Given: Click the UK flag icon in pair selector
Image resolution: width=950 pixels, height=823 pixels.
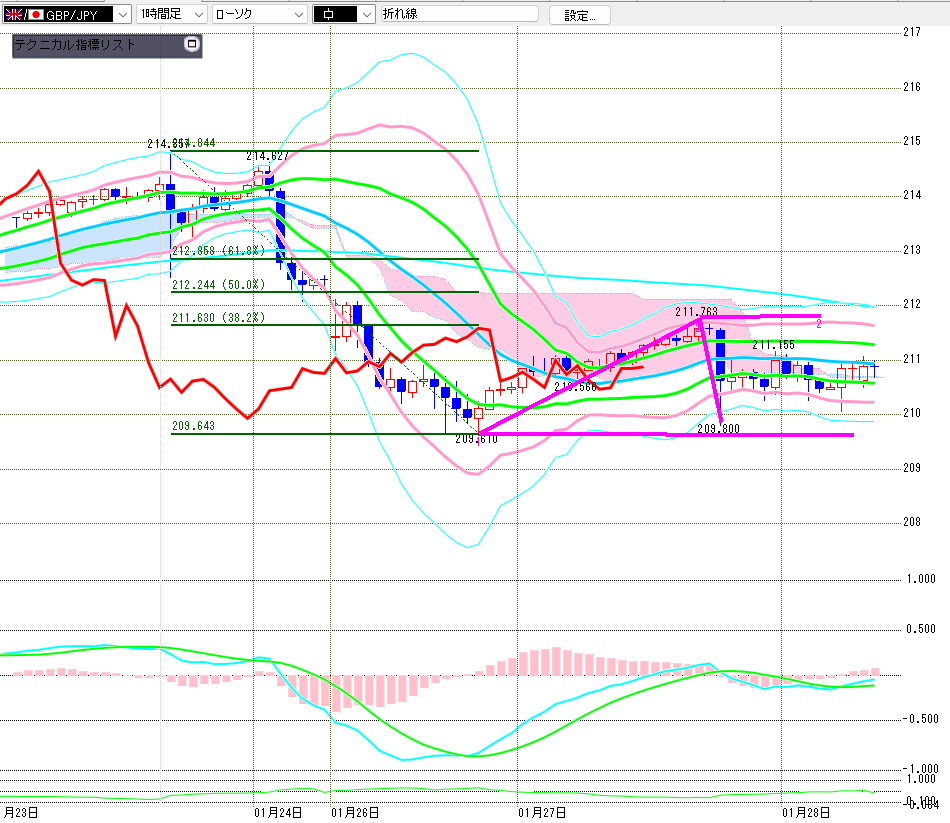Looking at the screenshot, I should (x=15, y=15).
